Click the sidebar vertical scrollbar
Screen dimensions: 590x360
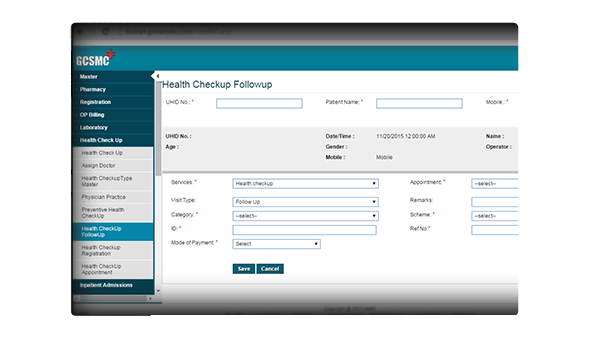tap(158, 128)
